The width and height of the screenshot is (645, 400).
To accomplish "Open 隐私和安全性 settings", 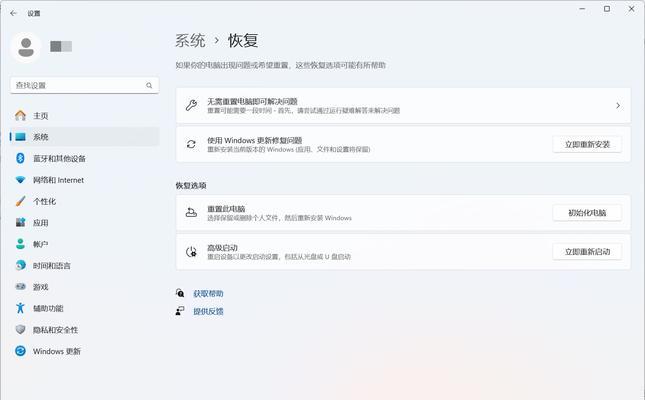I will tap(84, 330).
